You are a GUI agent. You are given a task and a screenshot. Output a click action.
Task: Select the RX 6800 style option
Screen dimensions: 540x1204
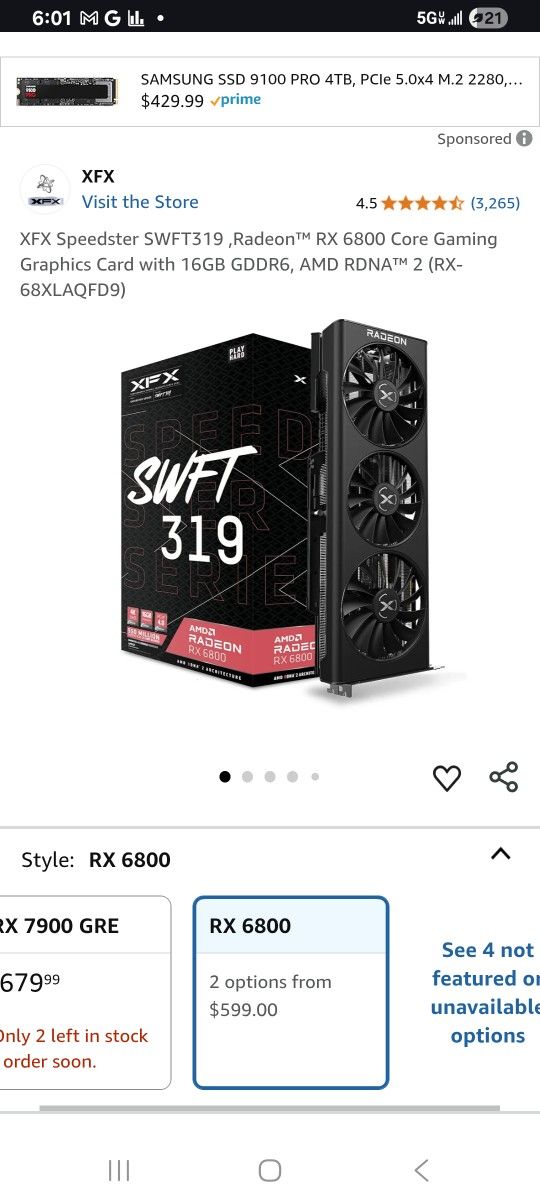(290, 992)
